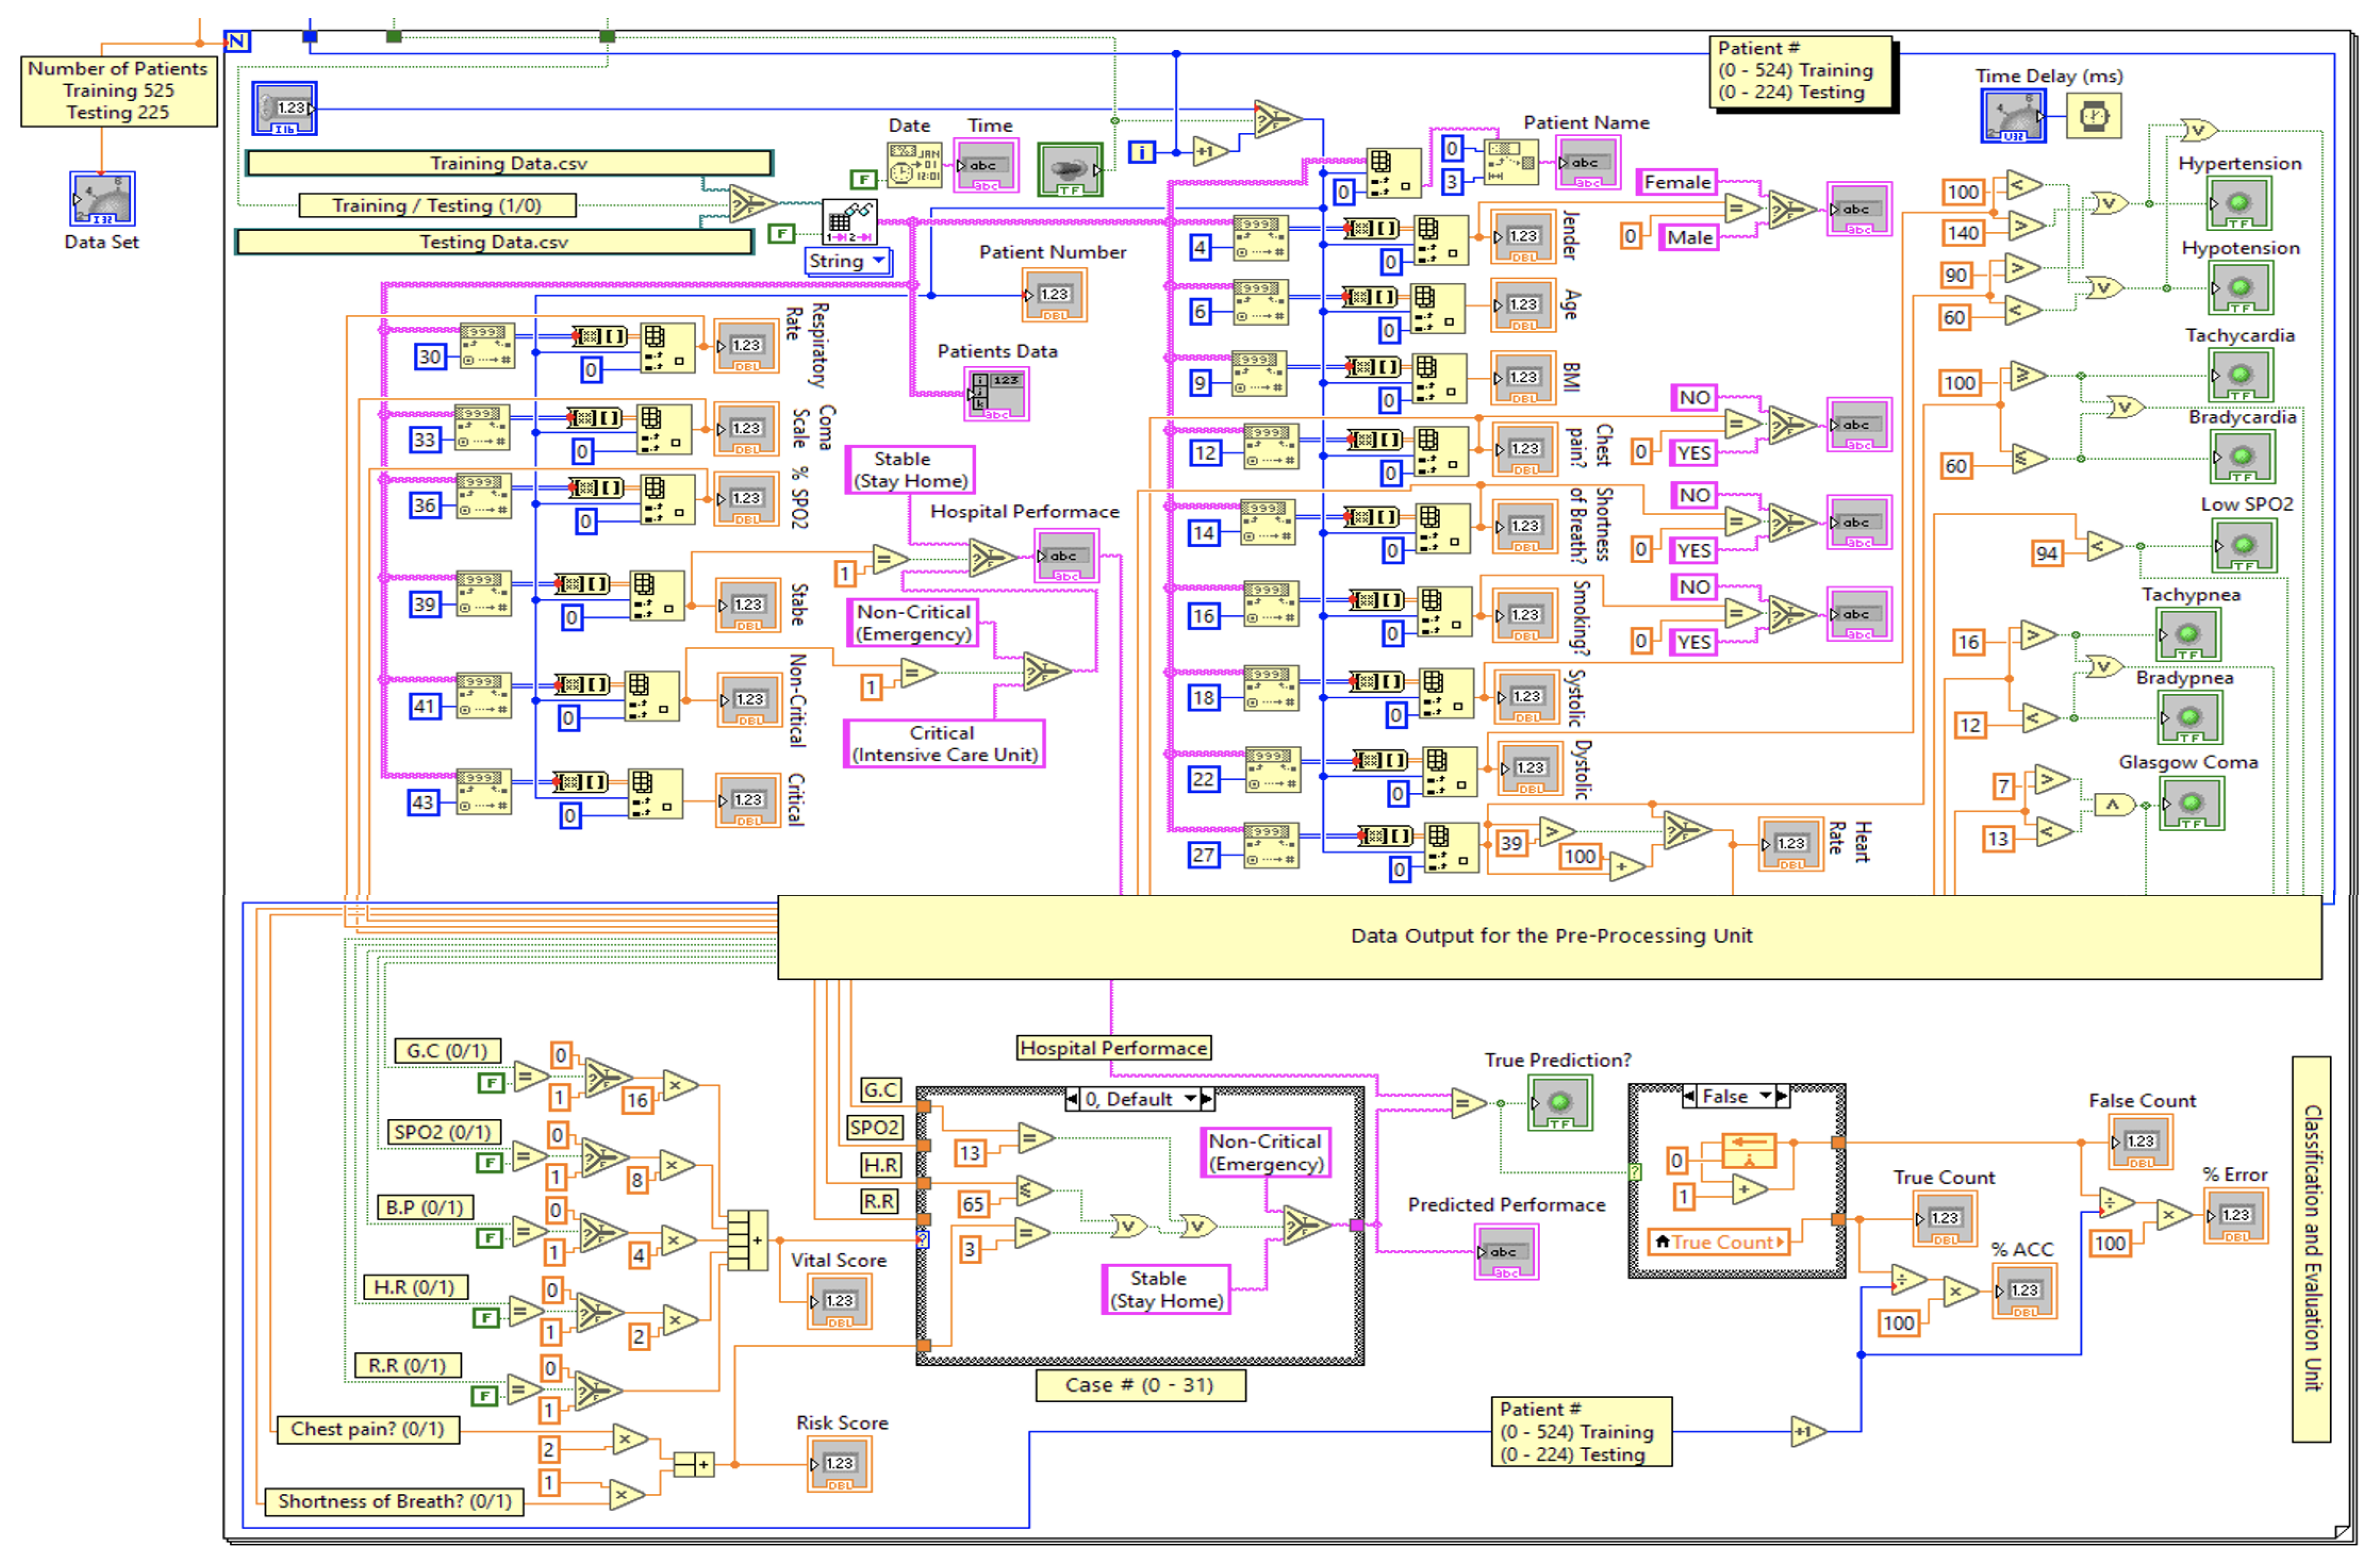Click the Risk Score numeric indicator terminal
The height and width of the screenshot is (1567, 2380).
click(839, 1465)
